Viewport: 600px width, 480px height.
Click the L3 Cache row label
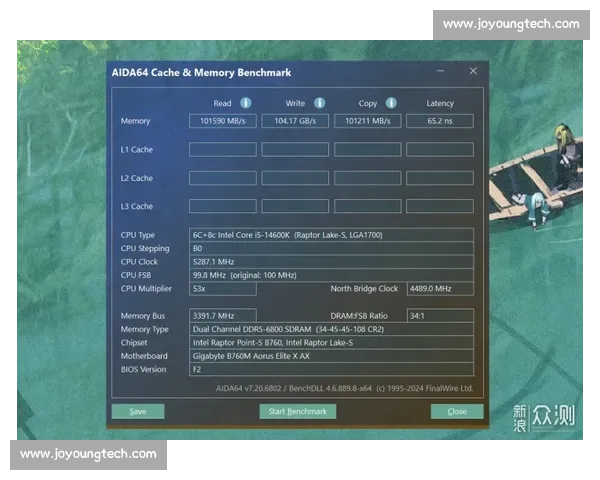pyautogui.click(x=137, y=206)
